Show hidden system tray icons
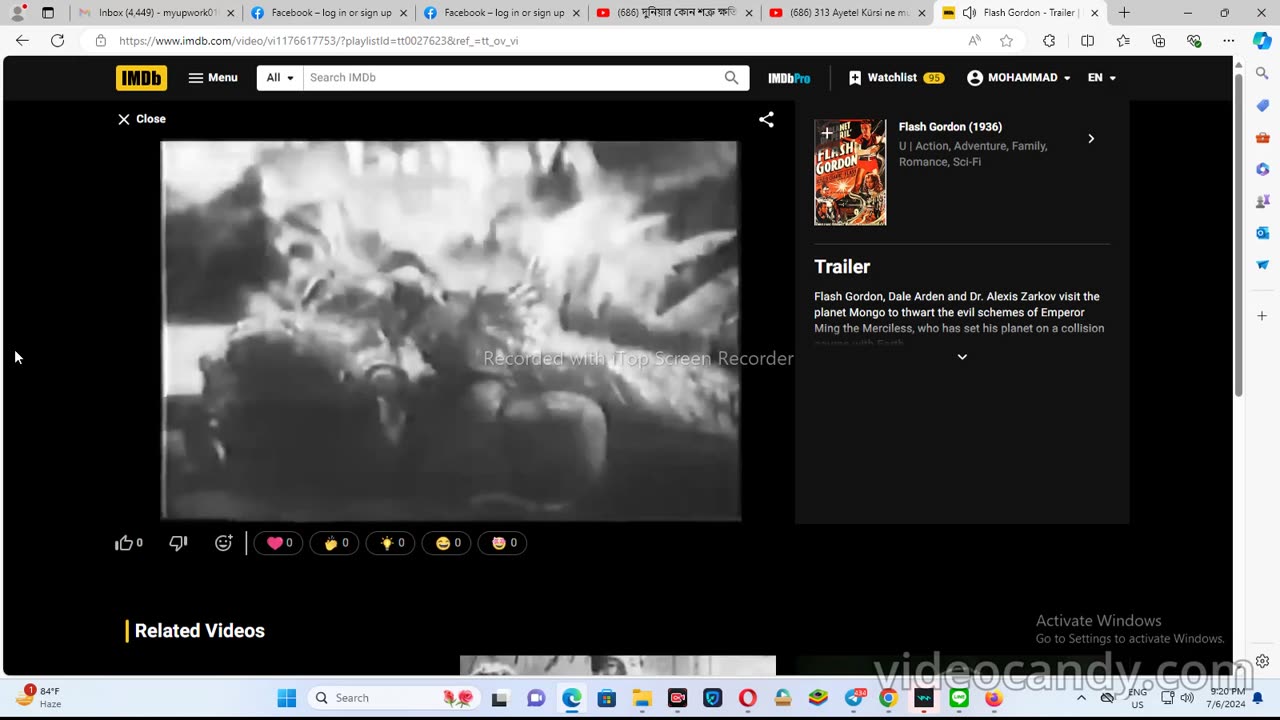 (1081, 698)
